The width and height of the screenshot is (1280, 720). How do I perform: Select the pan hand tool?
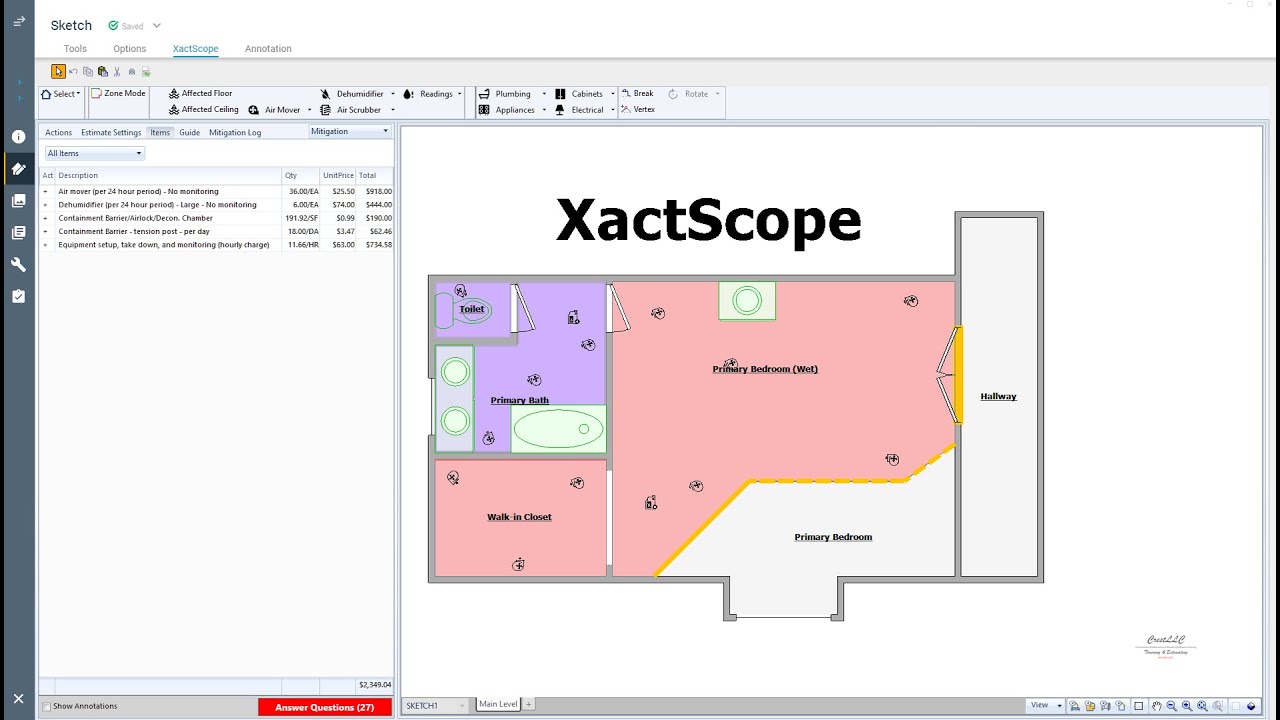point(1156,706)
